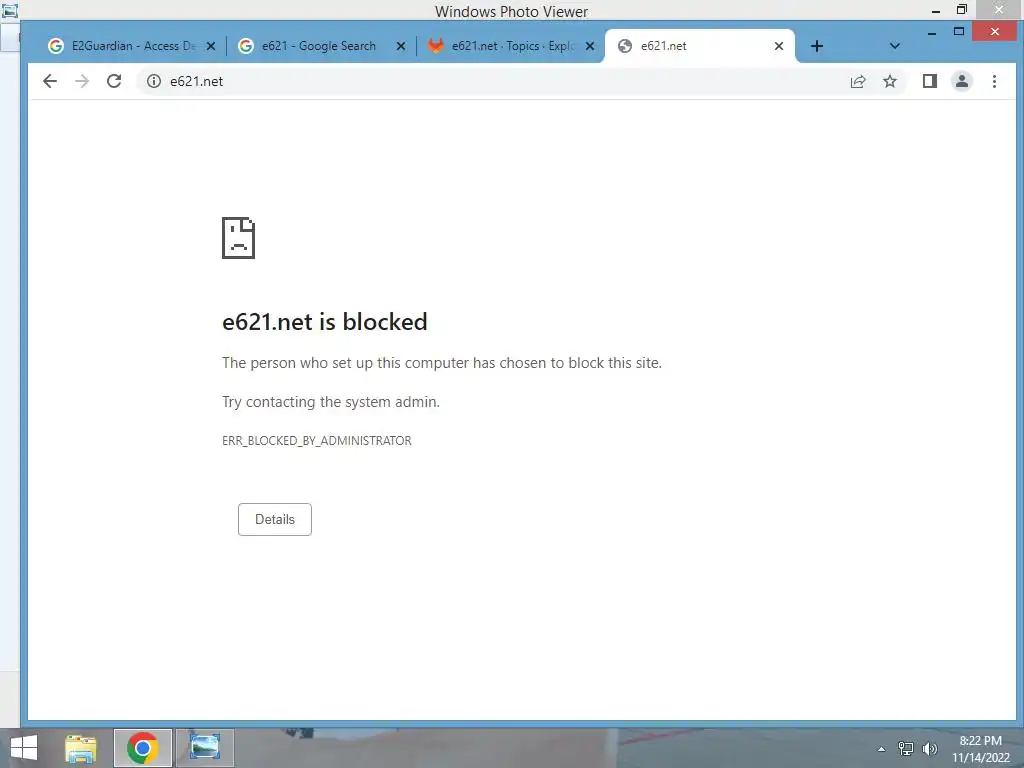Maximize the Chrome window
Image resolution: width=1024 pixels, height=768 pixels.
(959, 31)
